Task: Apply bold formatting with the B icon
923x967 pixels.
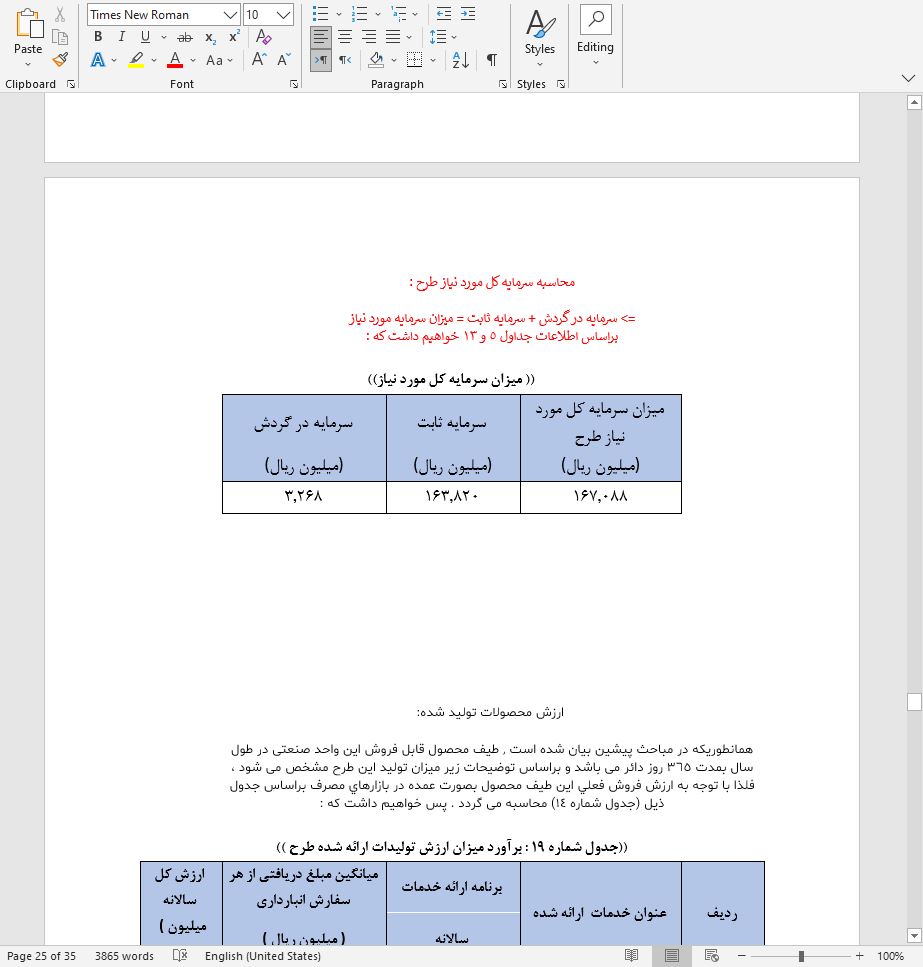Action: click(x=97, y=37)
